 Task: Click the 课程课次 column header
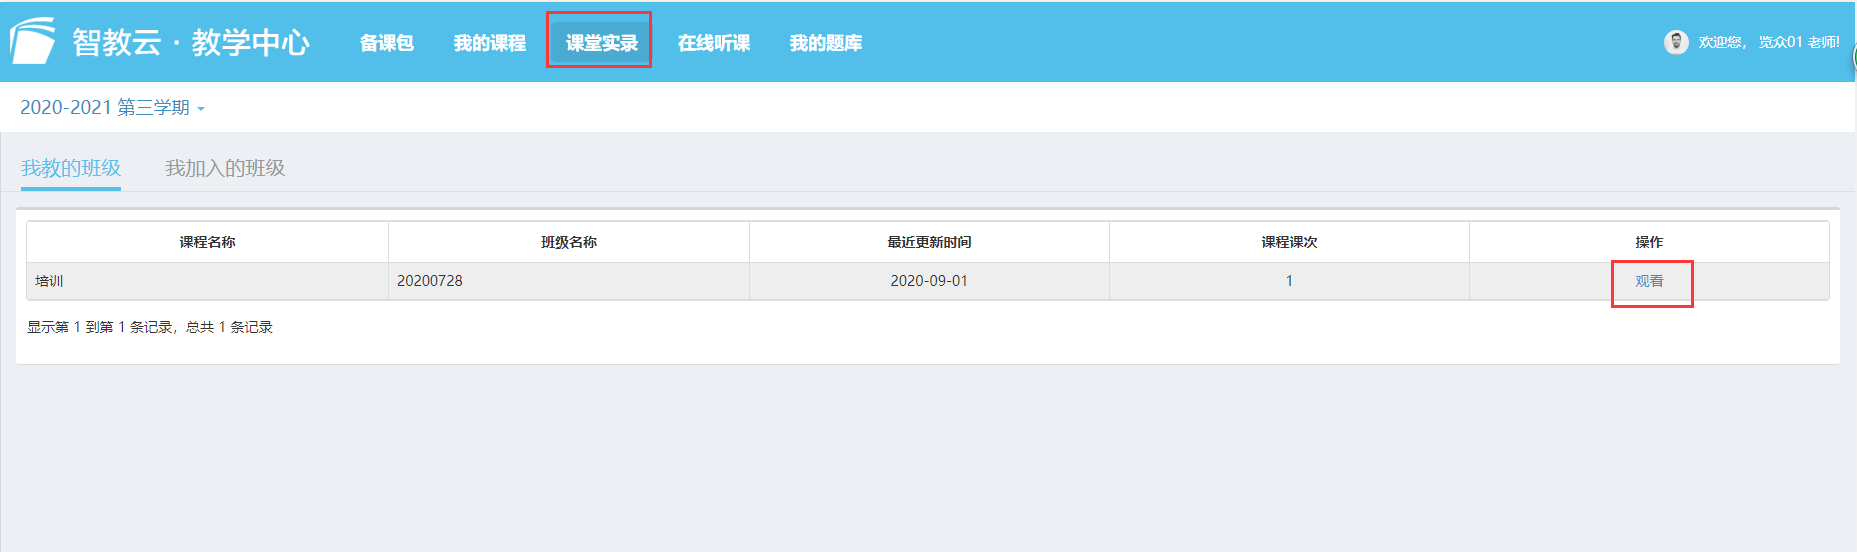(1289, 242)
